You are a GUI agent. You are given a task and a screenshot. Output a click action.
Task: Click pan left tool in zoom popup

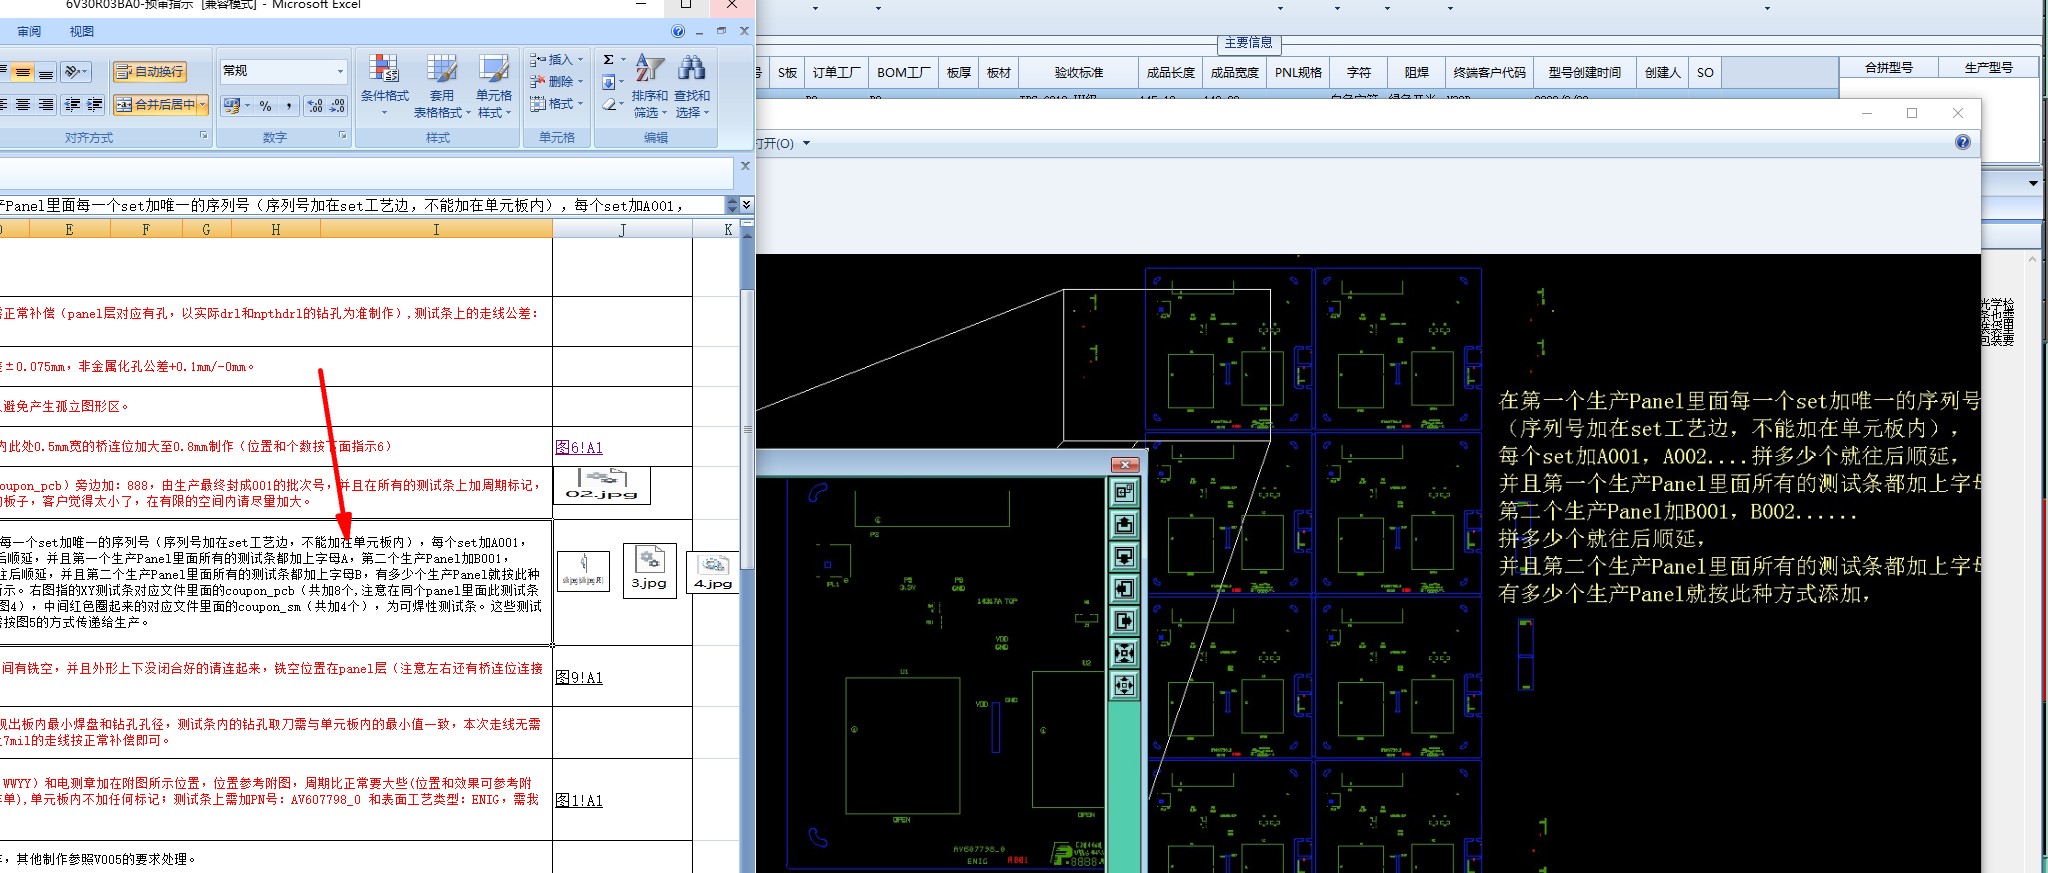(x=1124, y=589)
